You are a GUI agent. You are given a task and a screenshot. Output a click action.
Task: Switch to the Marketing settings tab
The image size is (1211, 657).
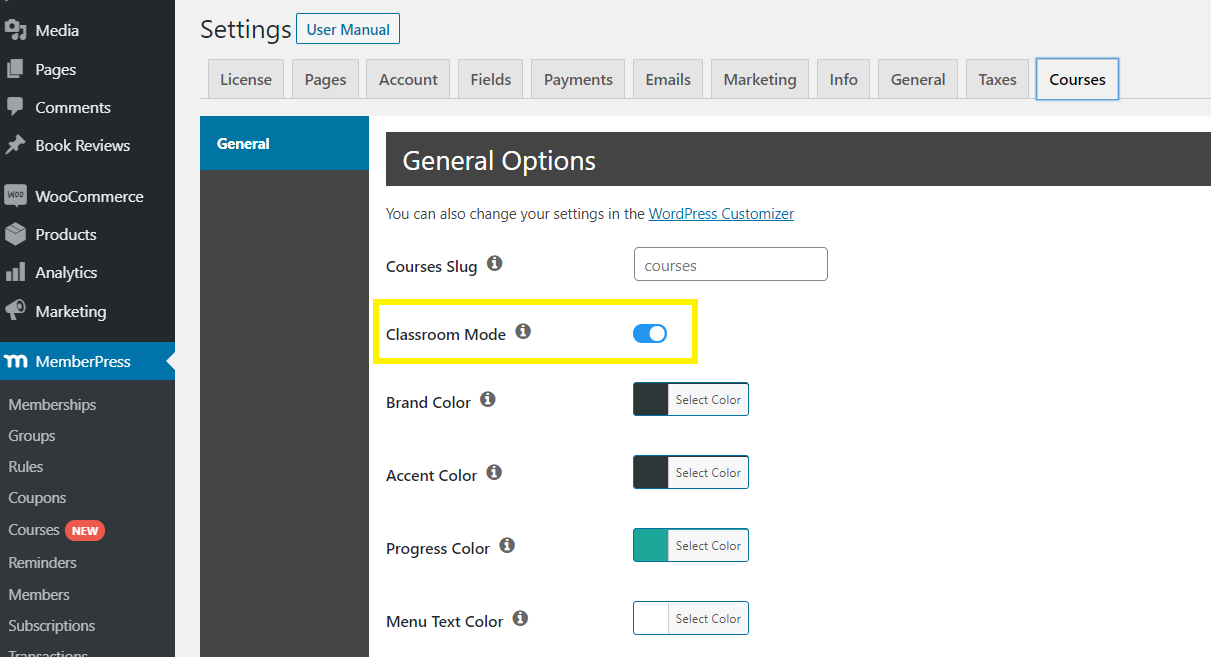(x=760, y=79)
